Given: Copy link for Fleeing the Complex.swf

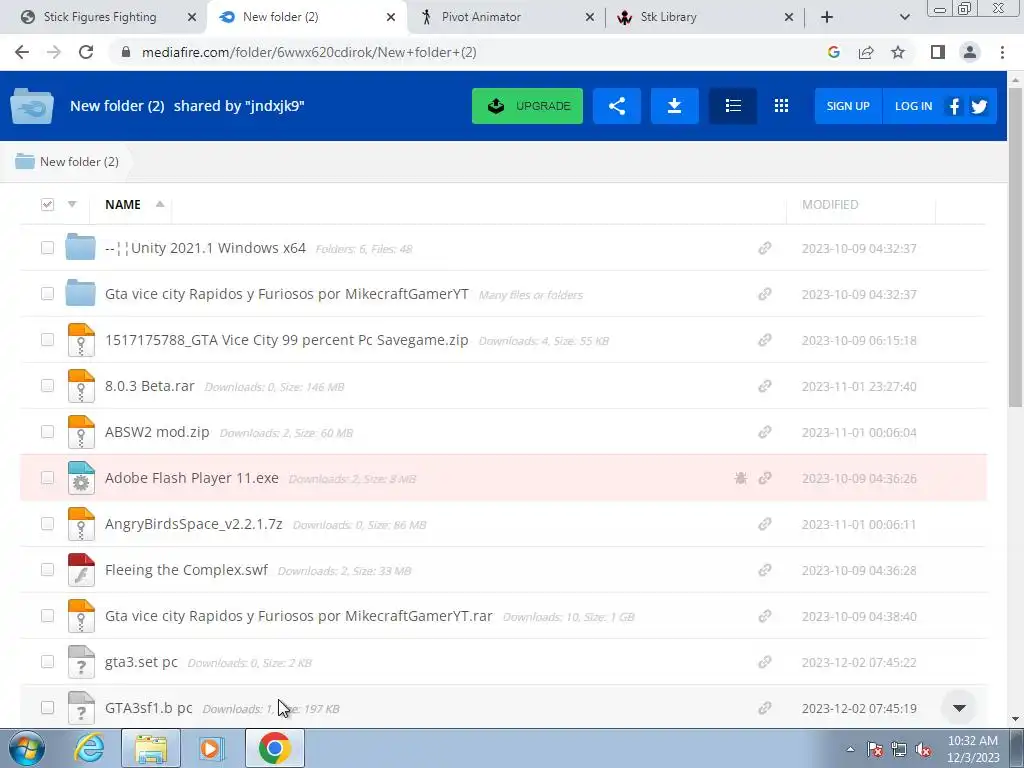Looking at the screenshot, I should pos(765,570).
